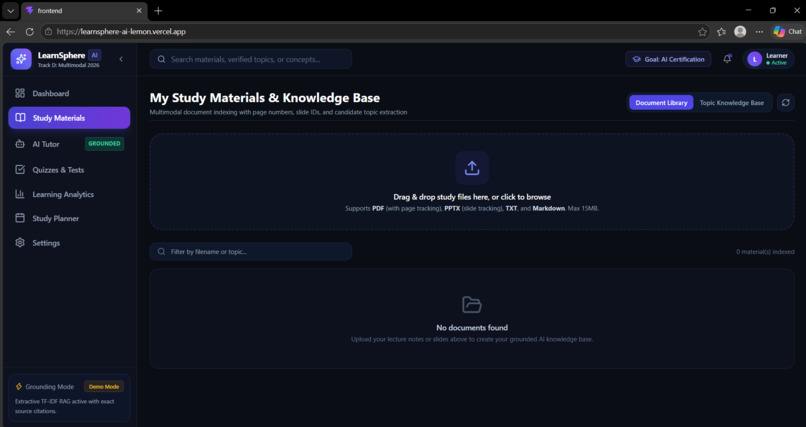
Task: Open Quizzes & Tests
Action: (x=69, y=170)
